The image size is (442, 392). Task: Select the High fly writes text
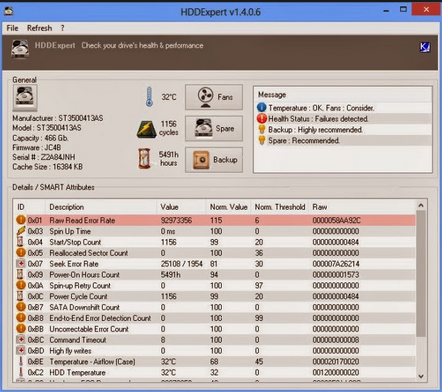pos(70,351)
